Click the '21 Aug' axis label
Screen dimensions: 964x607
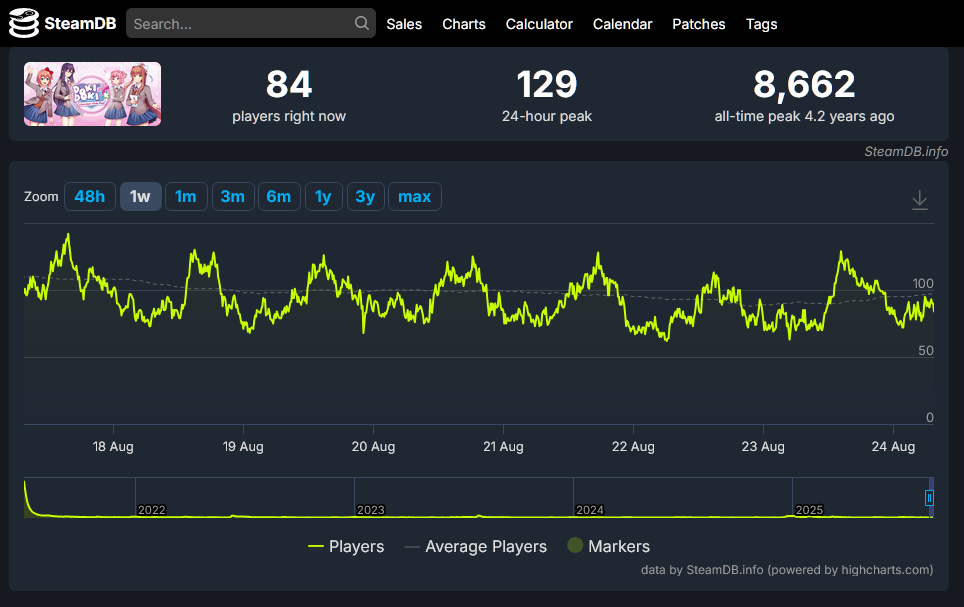tap(503, 446)
